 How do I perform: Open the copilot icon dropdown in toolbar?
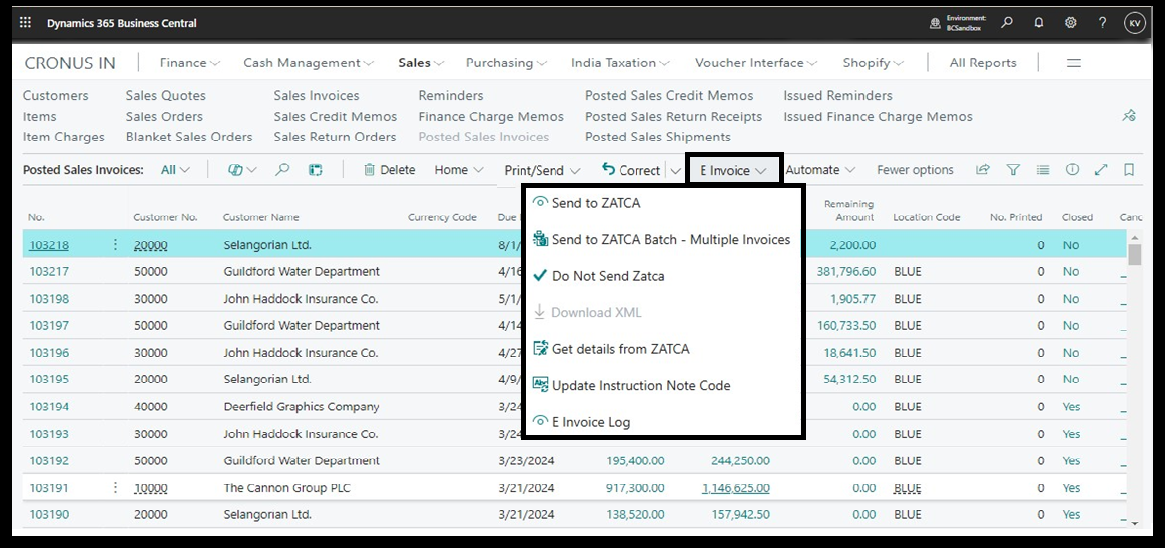pyautogui.click(x=242, y=170)
